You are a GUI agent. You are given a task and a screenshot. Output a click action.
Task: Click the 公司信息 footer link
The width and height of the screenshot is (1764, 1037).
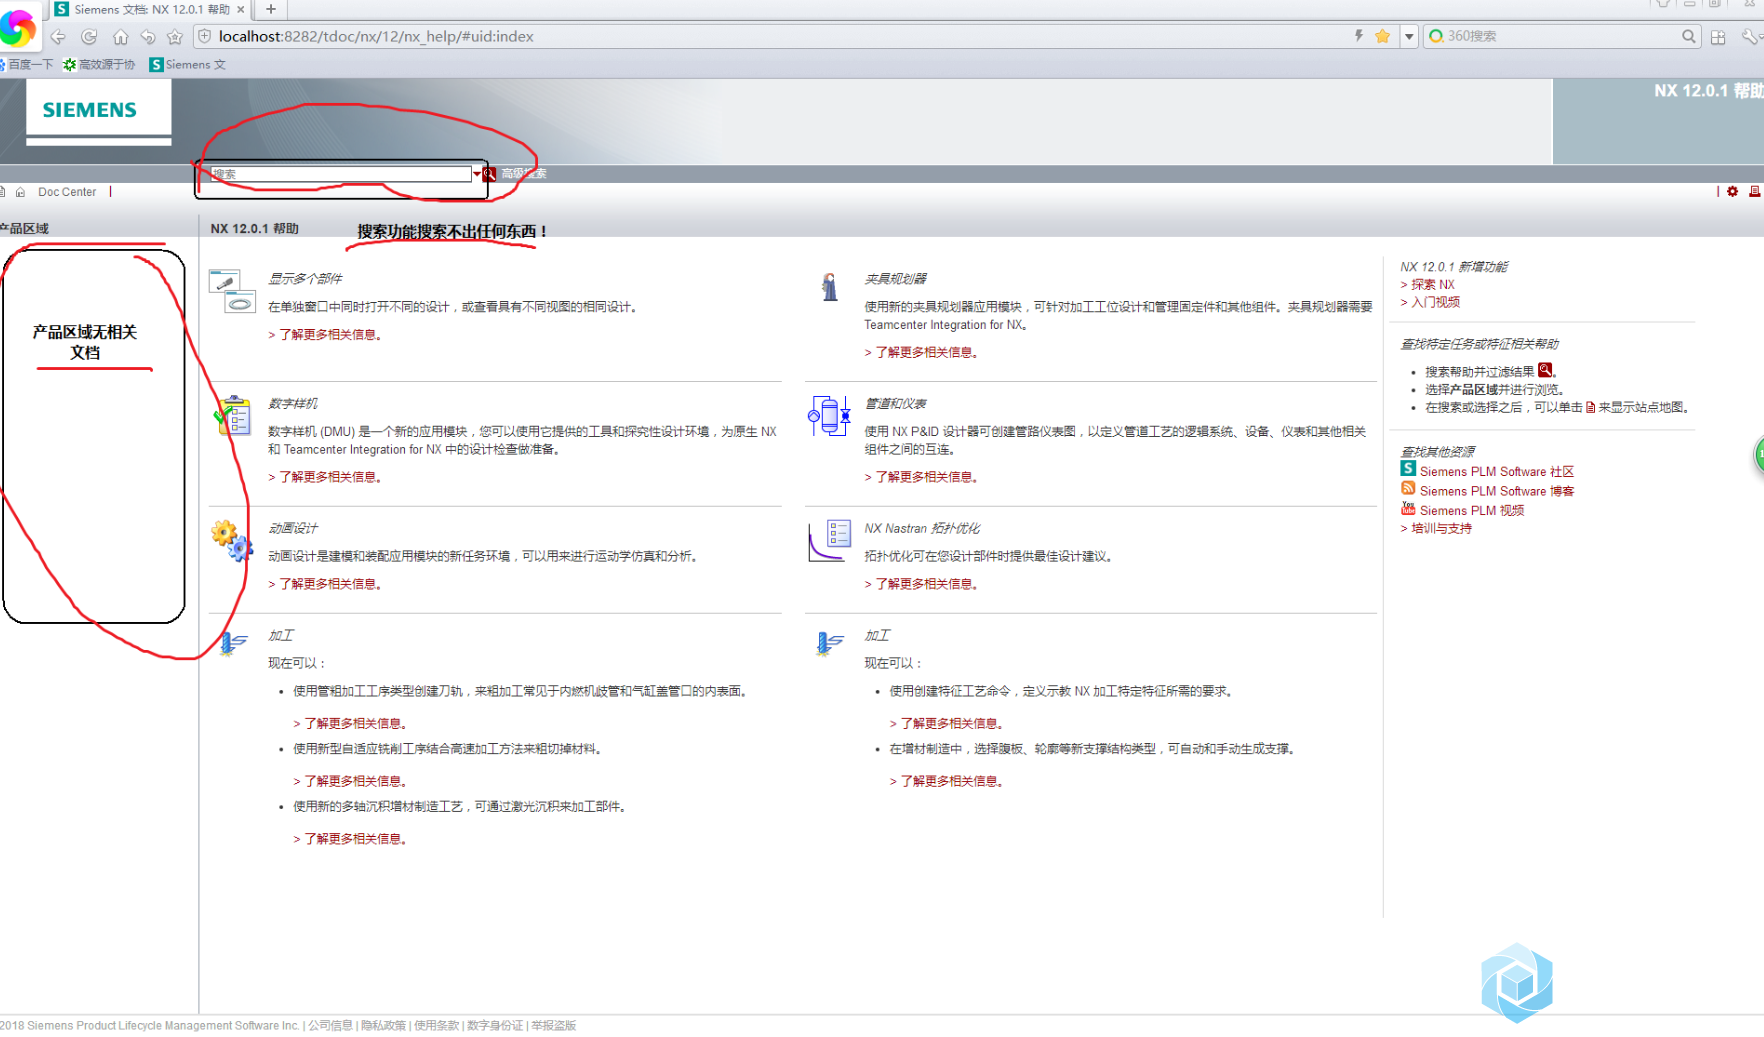click(330, 1025)
